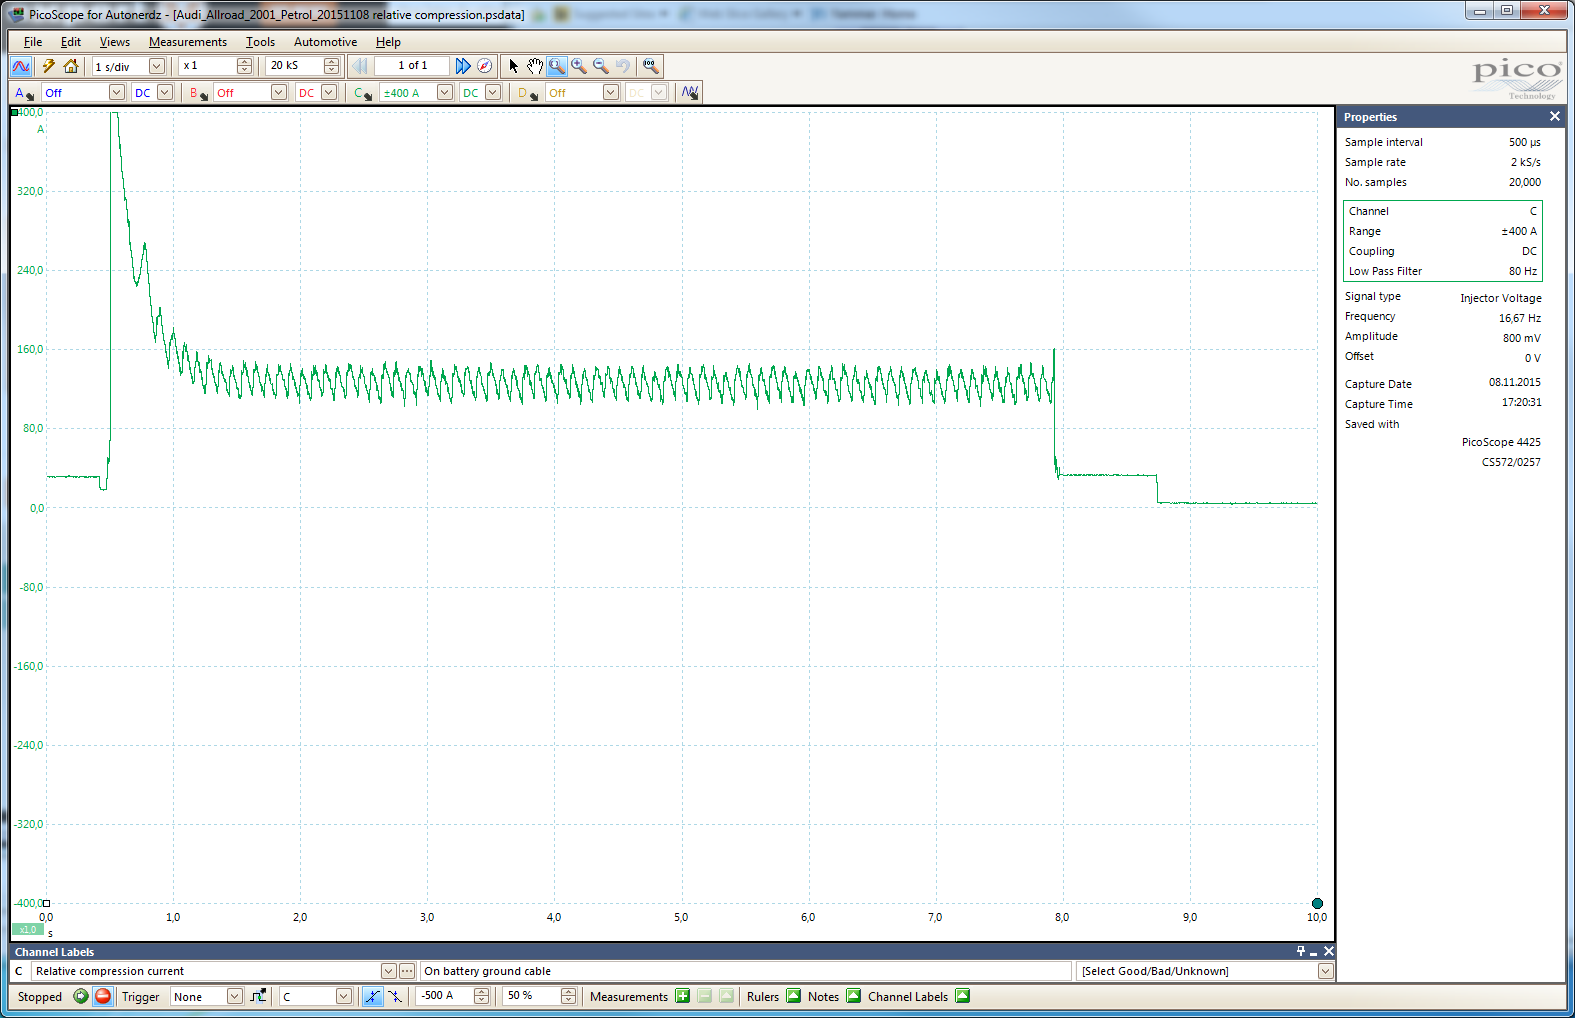The height and width of the screenshot is (1018, 1575).
Task: Close the Channel Labels panel
Action: [x=1329, y=952]
